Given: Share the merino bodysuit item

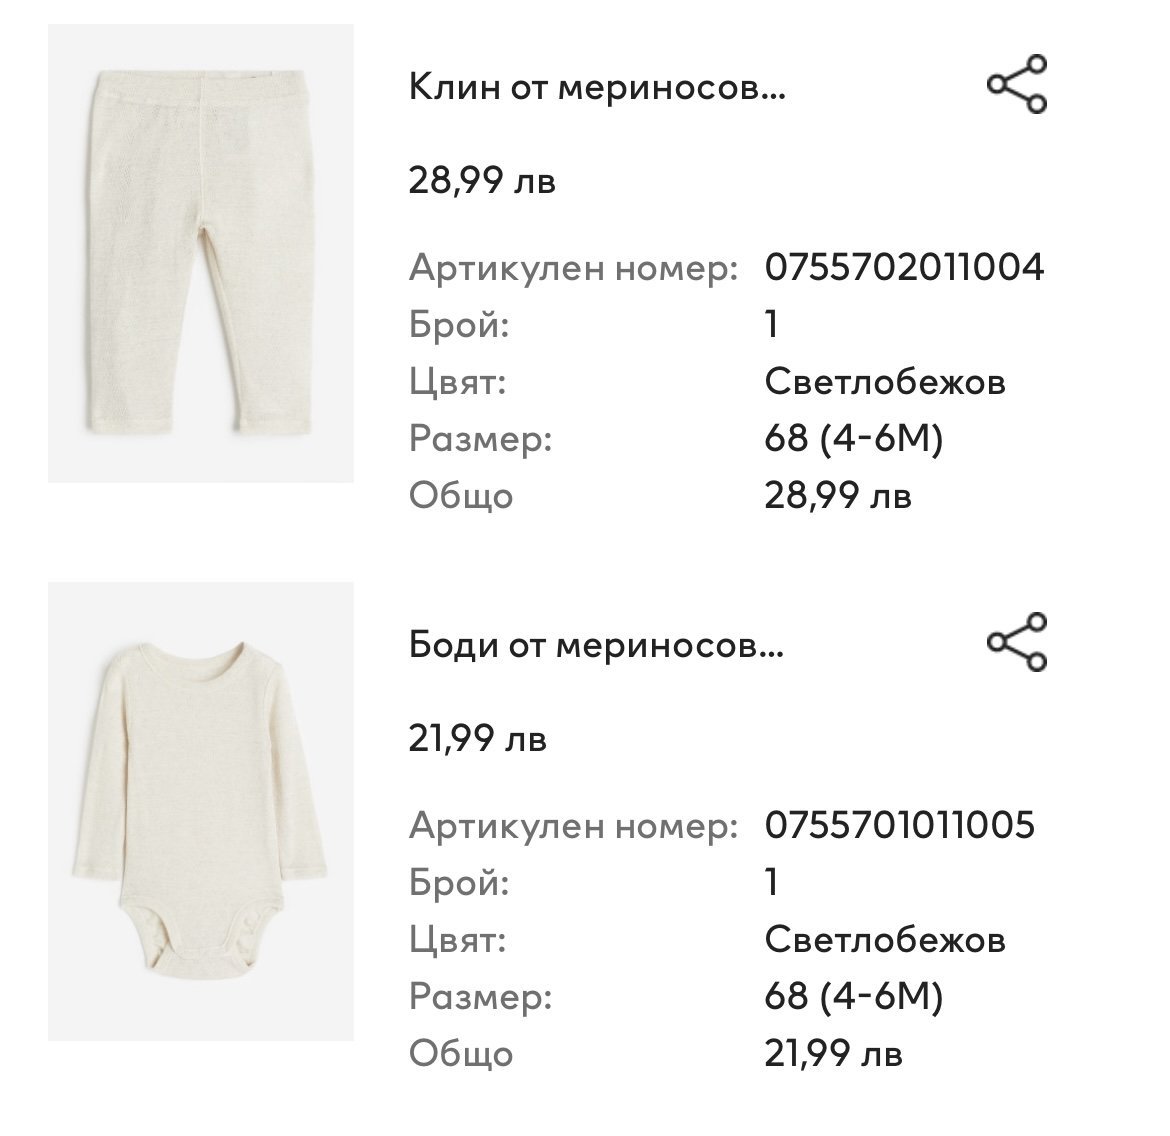Looking at the screenshot, I should (x=1017, y=642).
